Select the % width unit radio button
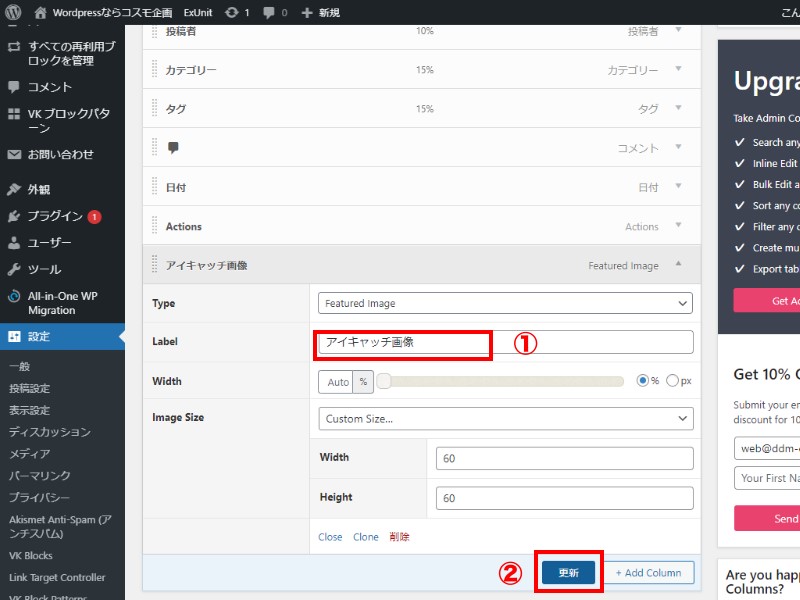 643,381
